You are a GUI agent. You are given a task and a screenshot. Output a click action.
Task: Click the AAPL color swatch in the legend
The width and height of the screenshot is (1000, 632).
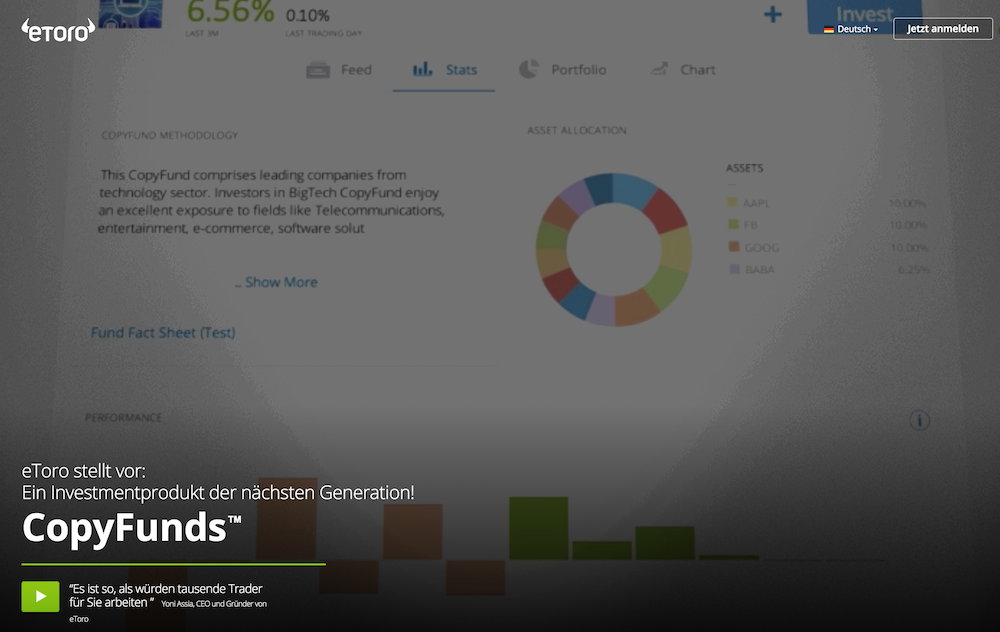point(732,202)
